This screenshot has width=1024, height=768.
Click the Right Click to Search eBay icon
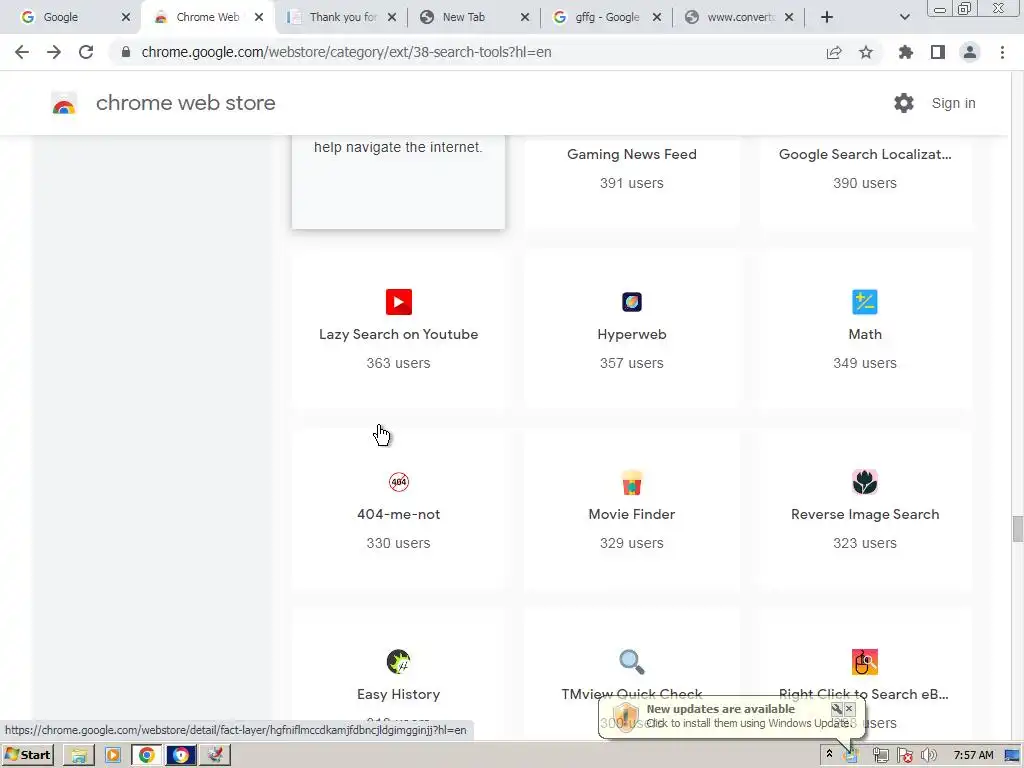click(865, 662)
